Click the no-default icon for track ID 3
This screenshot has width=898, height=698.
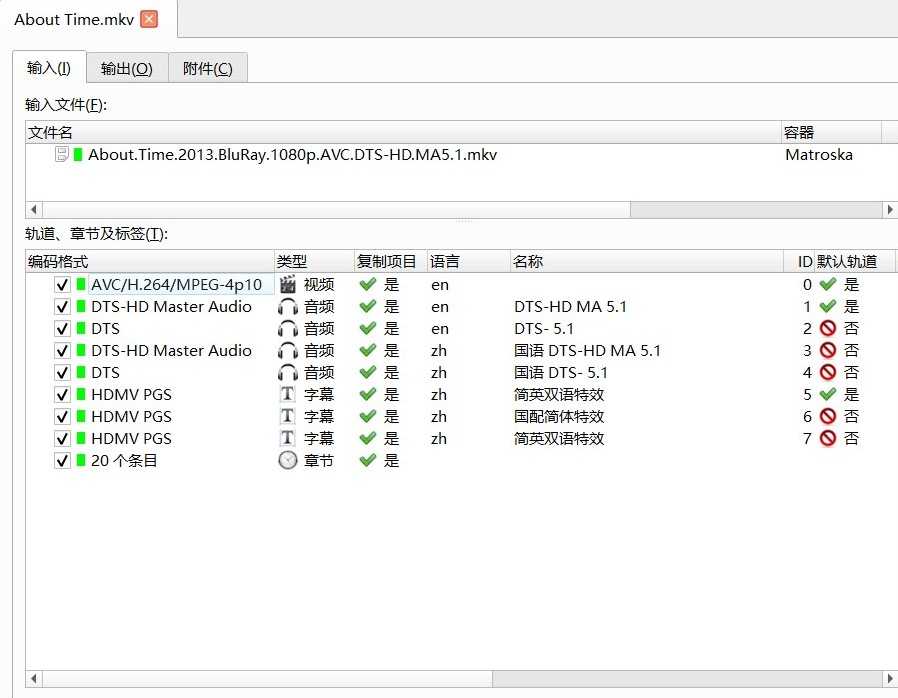828,350
